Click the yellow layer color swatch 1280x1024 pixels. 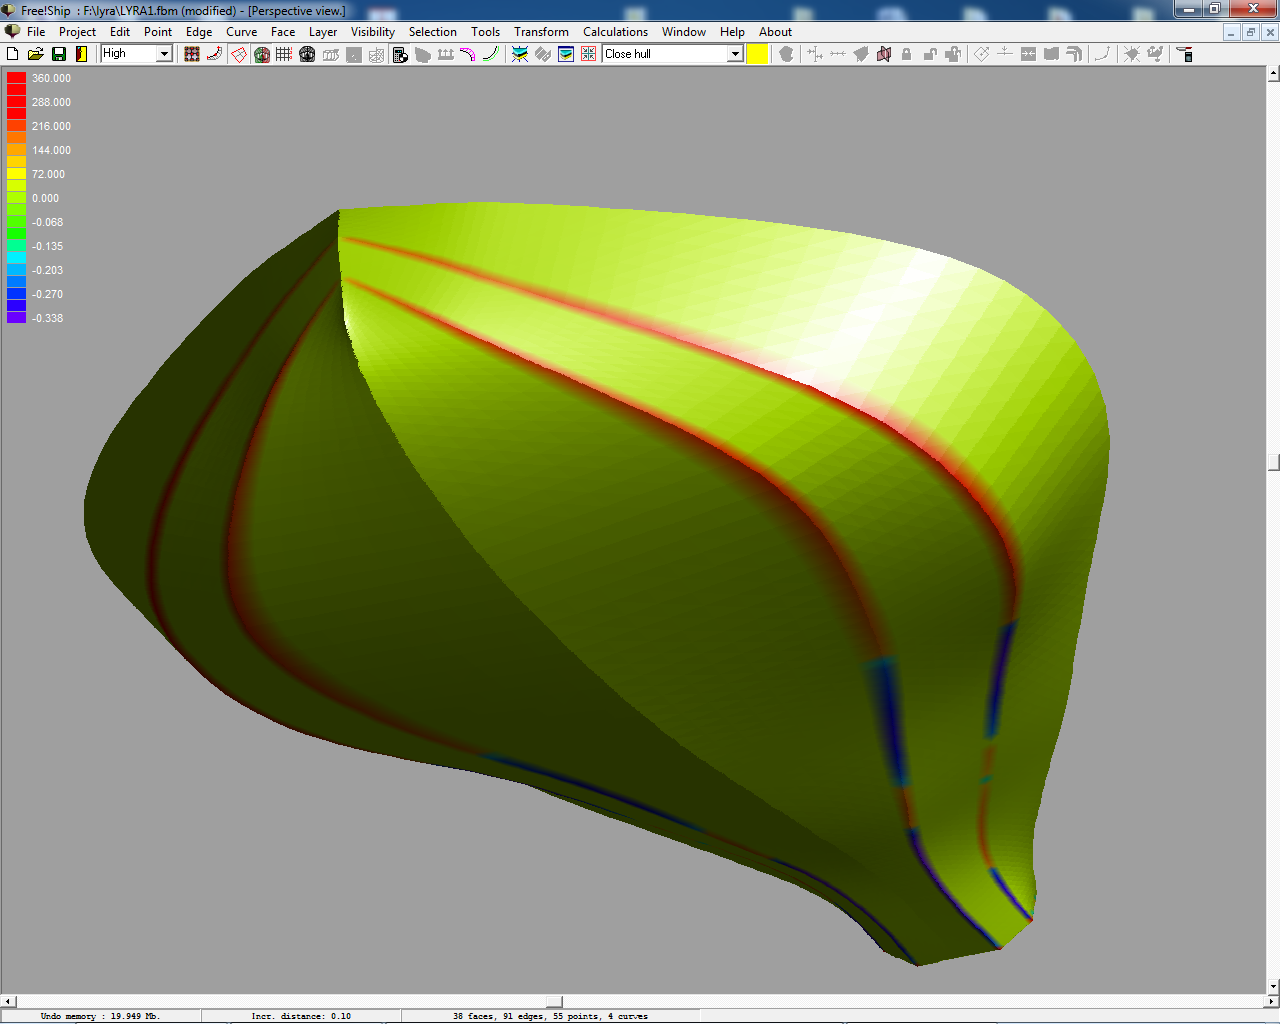pos(758,54)
